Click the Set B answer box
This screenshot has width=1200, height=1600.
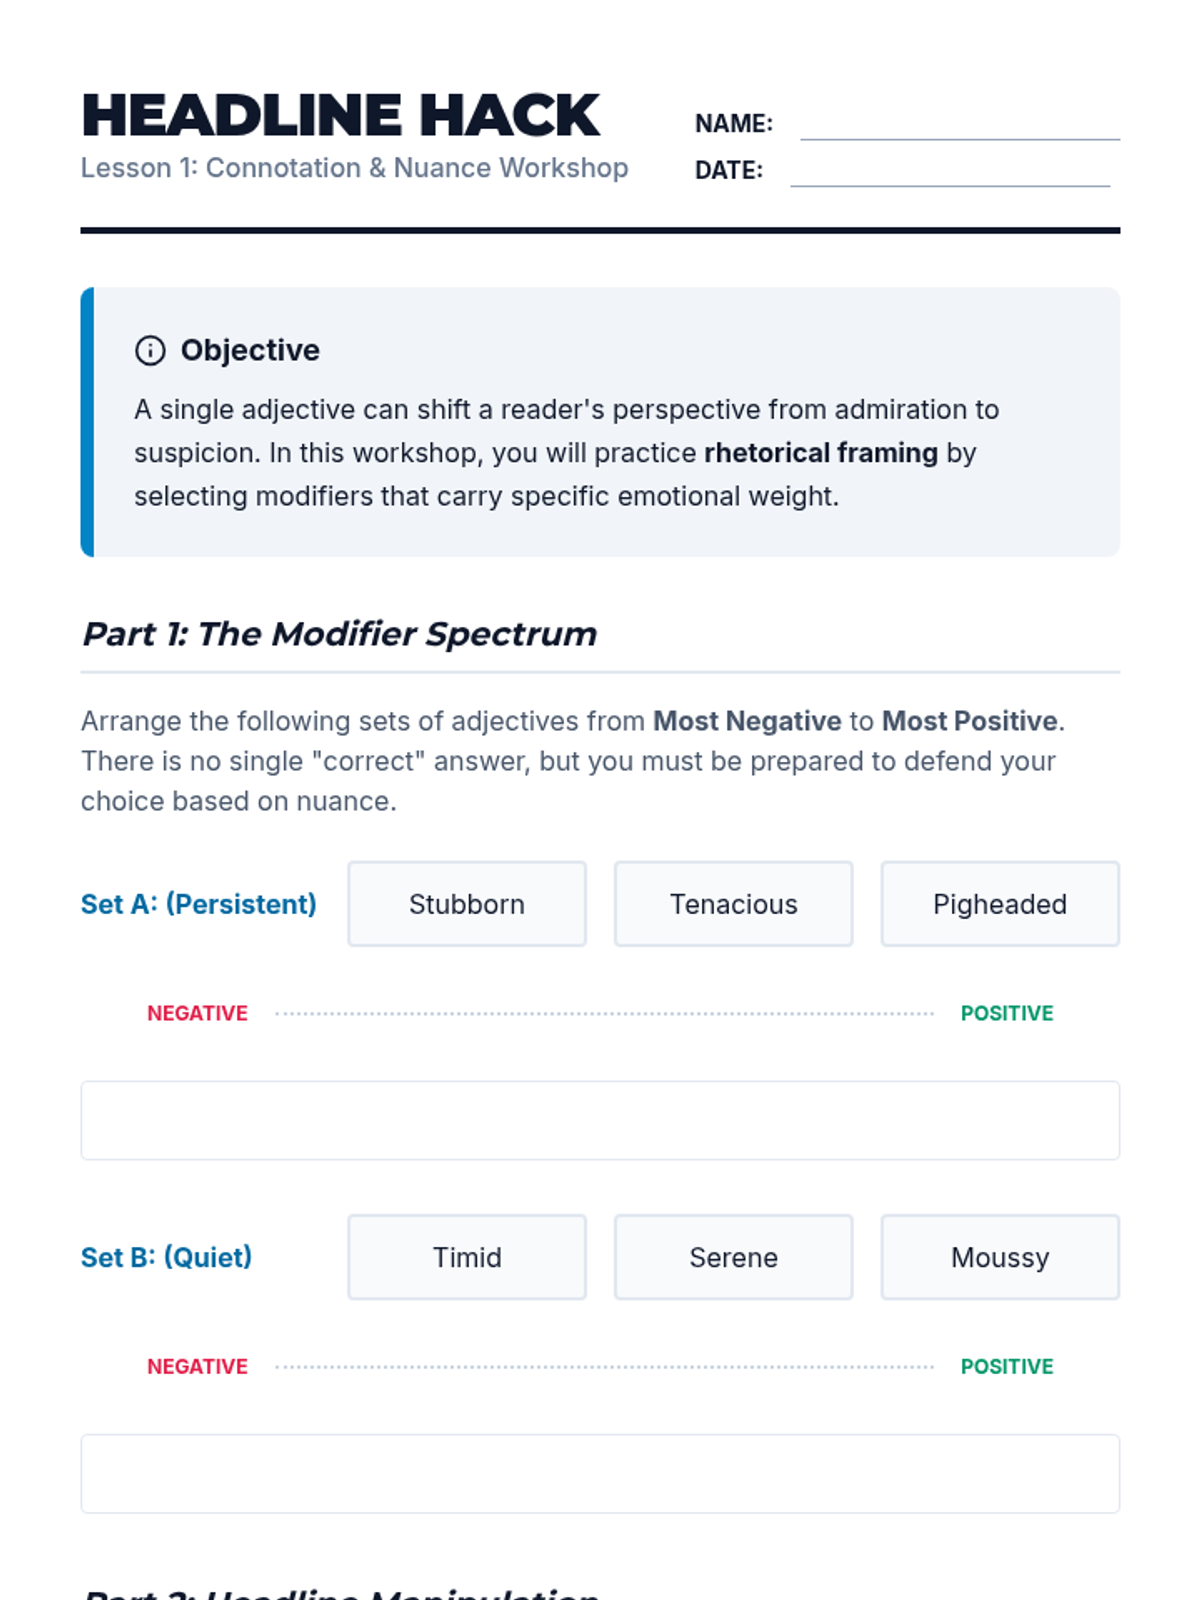coord(600,1473)
